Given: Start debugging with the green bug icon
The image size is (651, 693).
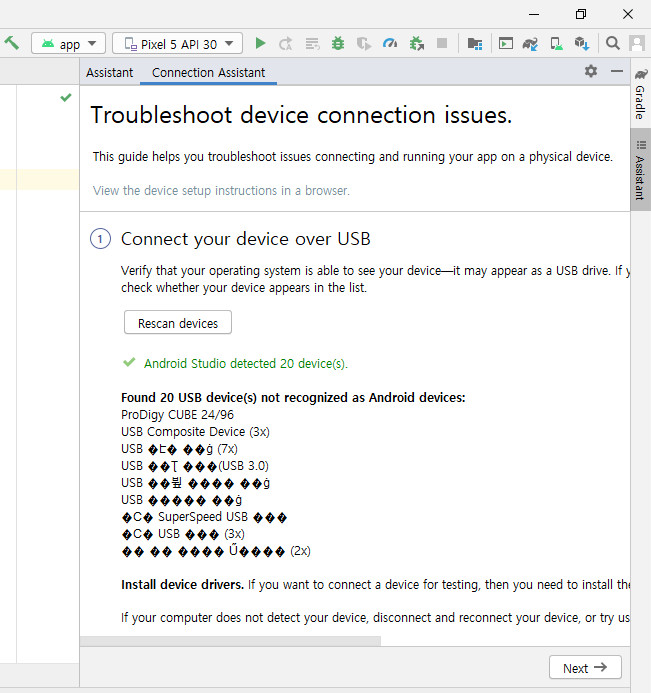Looking at the screenshot, I should point(338,43).
